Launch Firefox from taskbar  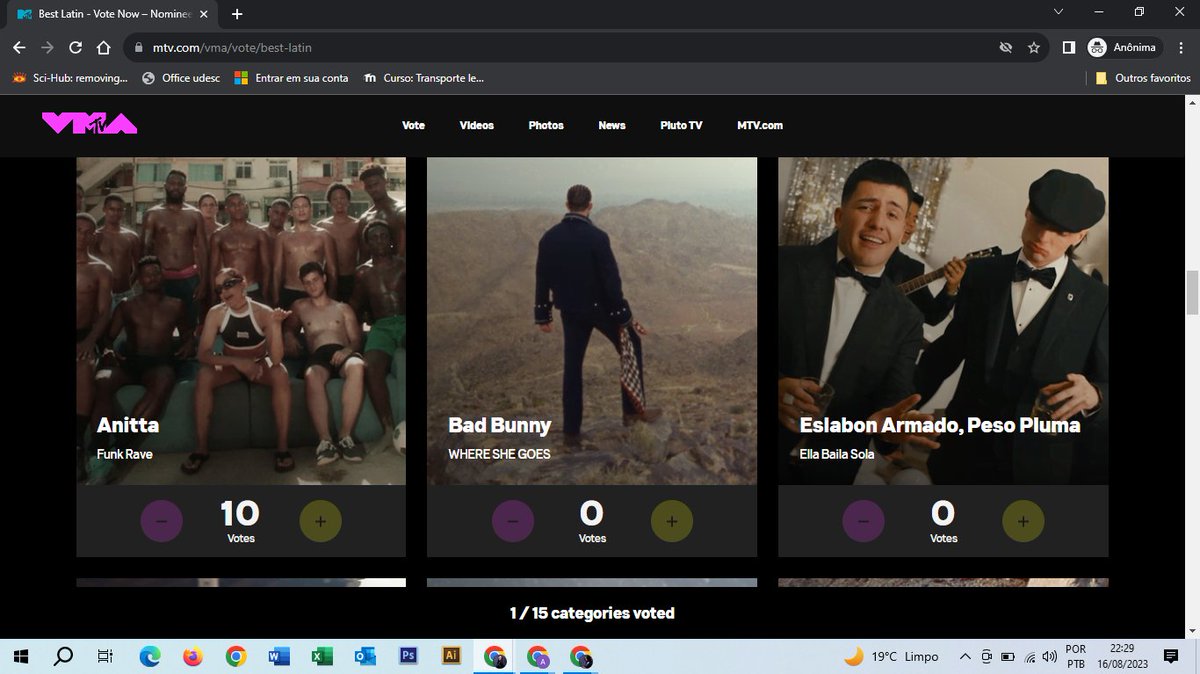(x=193, y=657)
